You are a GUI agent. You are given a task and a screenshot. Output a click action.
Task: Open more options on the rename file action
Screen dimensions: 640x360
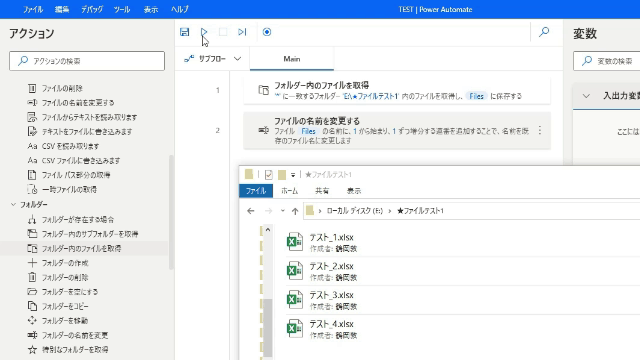click(540, 130)
